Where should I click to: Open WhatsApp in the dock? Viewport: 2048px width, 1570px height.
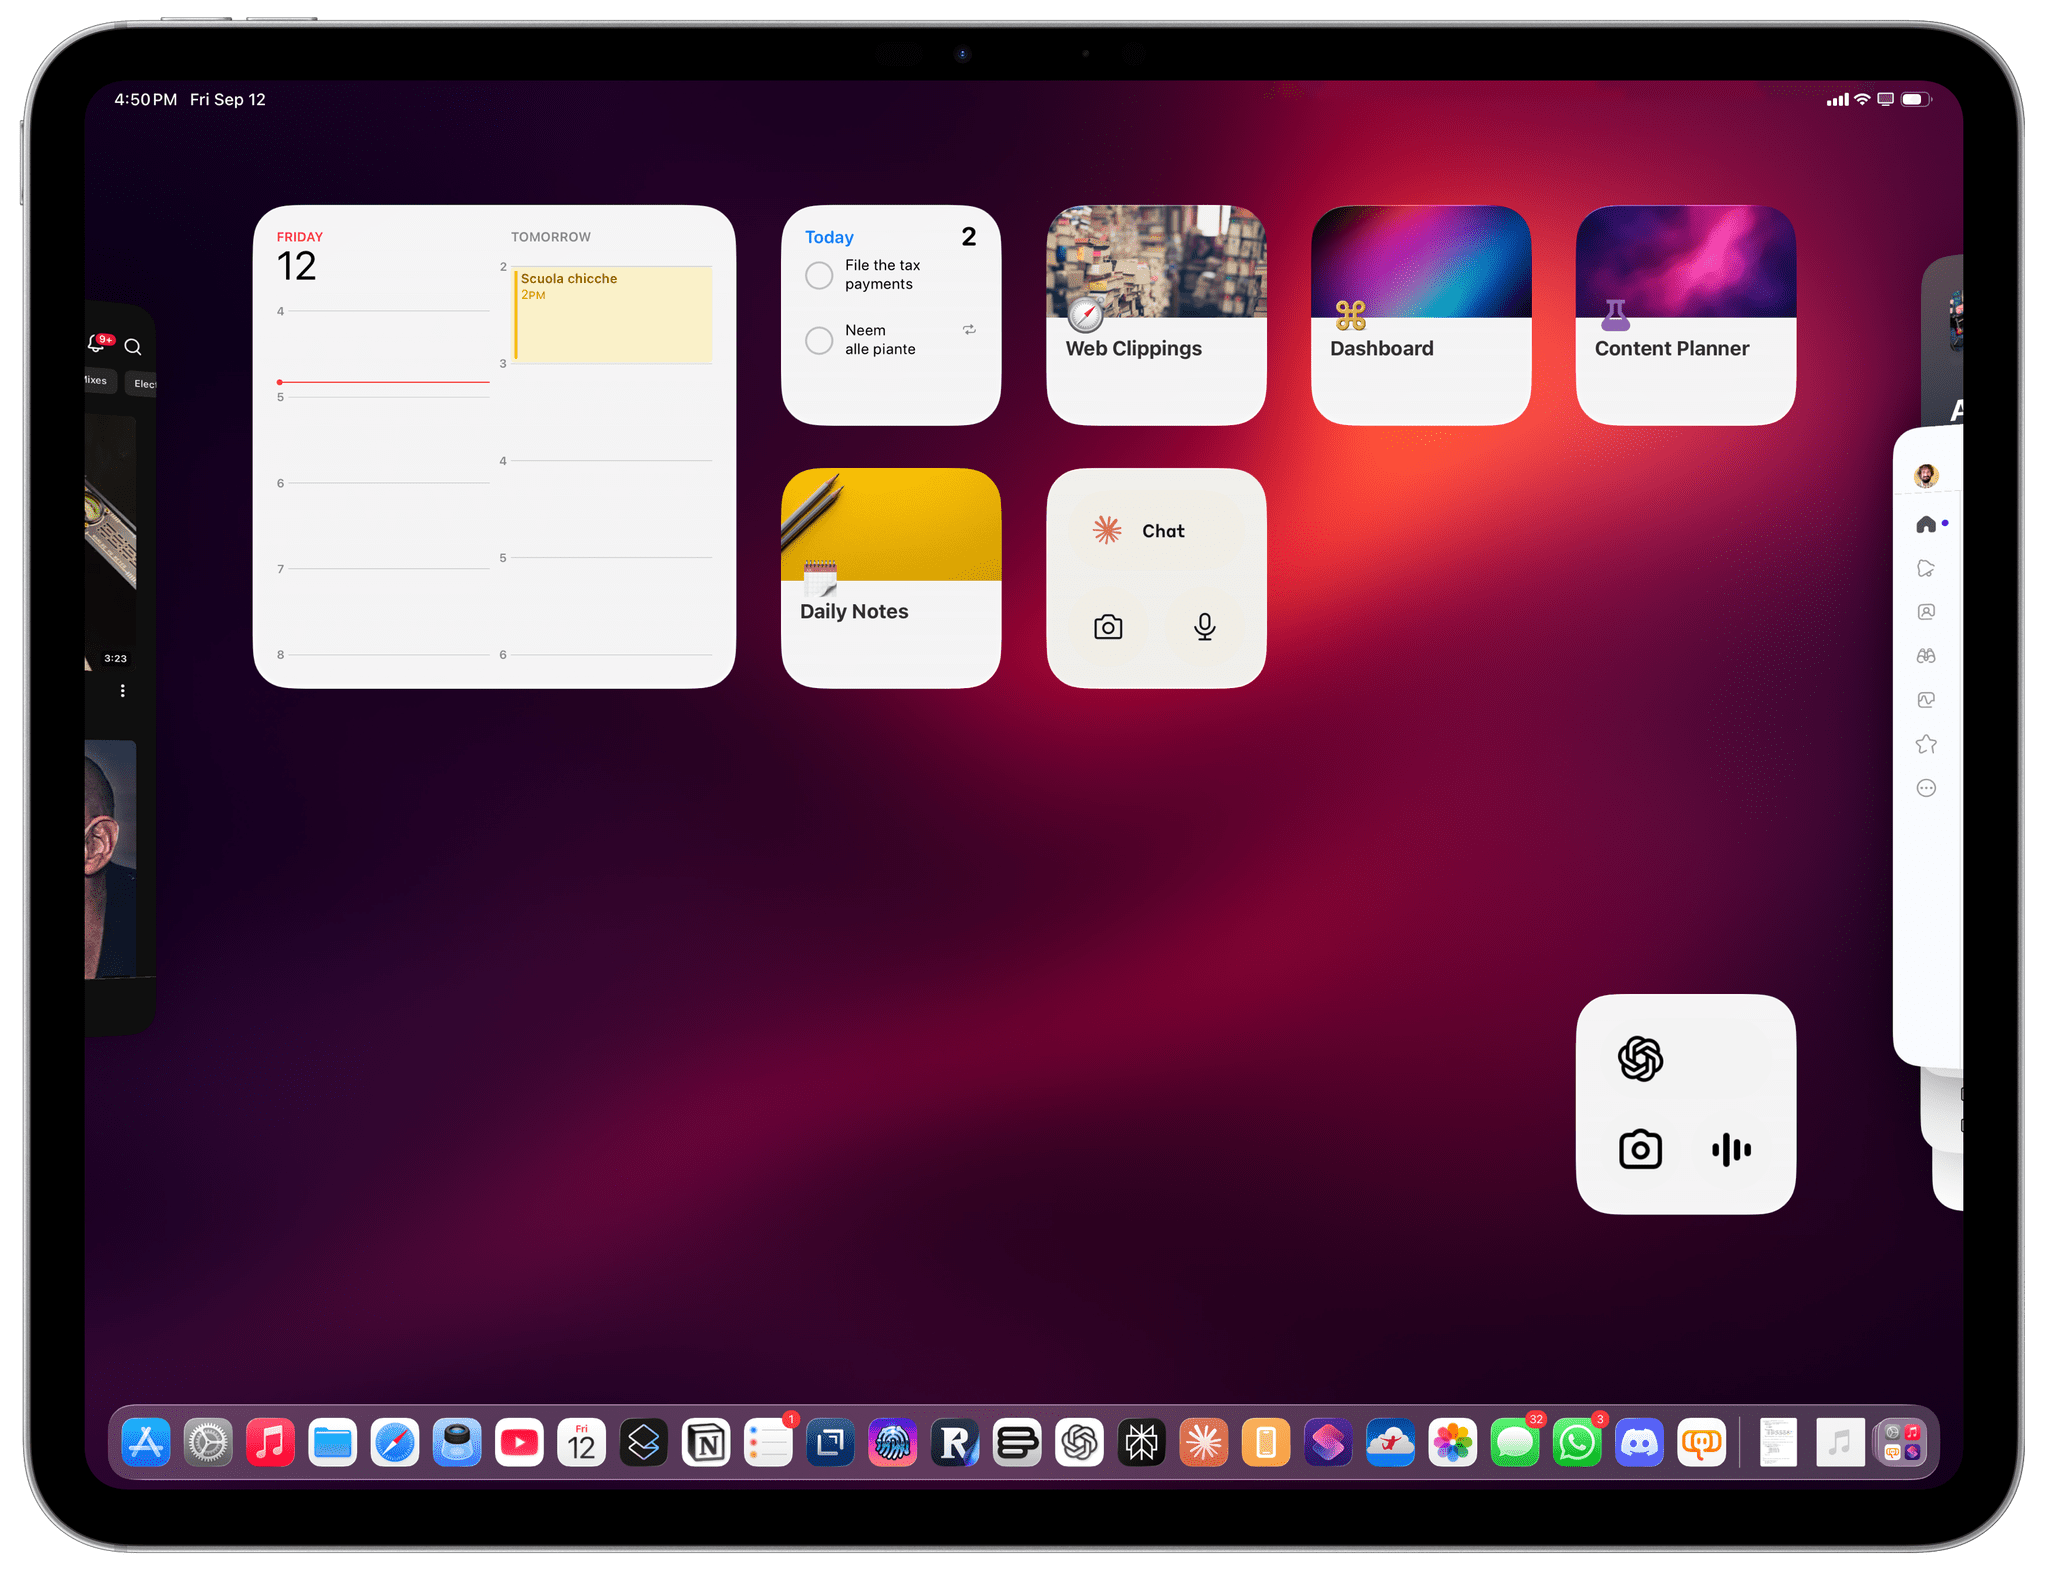(x=1577, y=1443)
